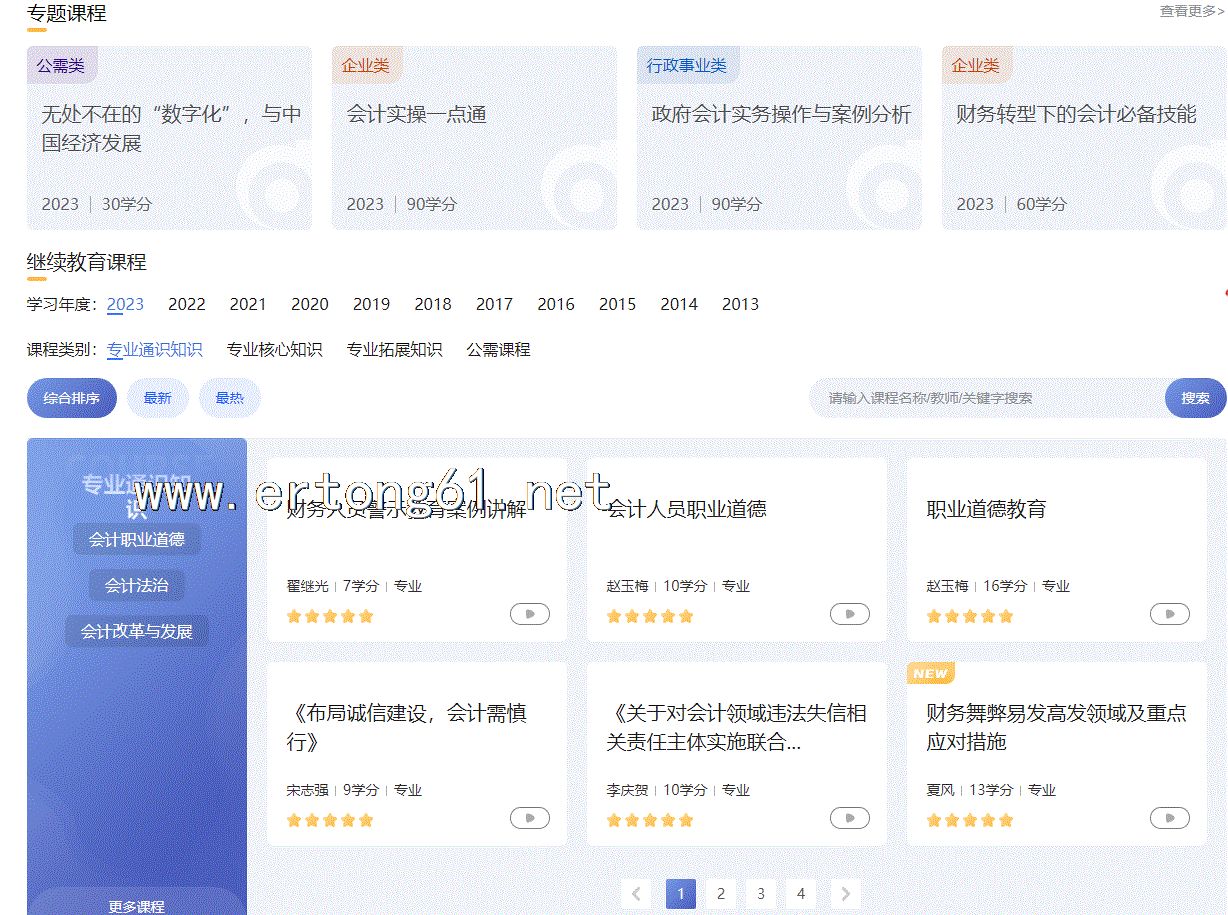Play 李庆贺's 10学分 course
Viewport: 1228px width, 915px height.
[x=849, y=818]
